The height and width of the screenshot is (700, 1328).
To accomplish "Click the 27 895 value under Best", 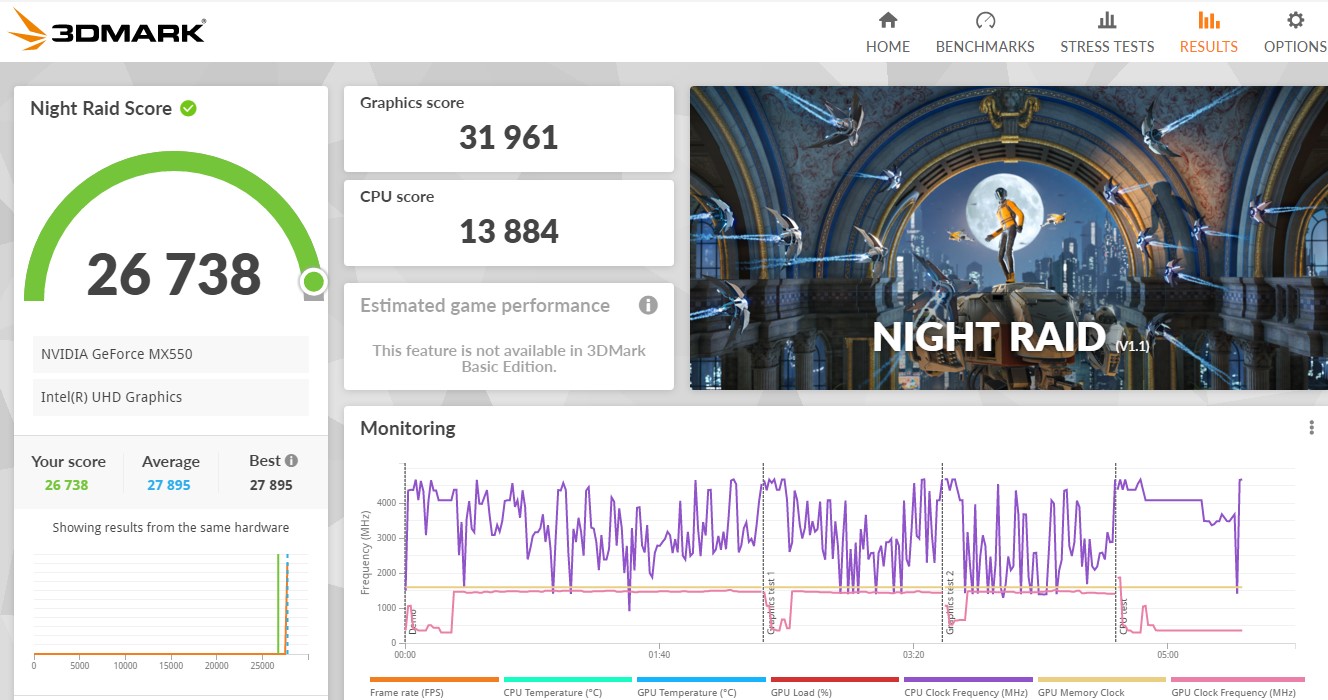I will coord(271,485).
